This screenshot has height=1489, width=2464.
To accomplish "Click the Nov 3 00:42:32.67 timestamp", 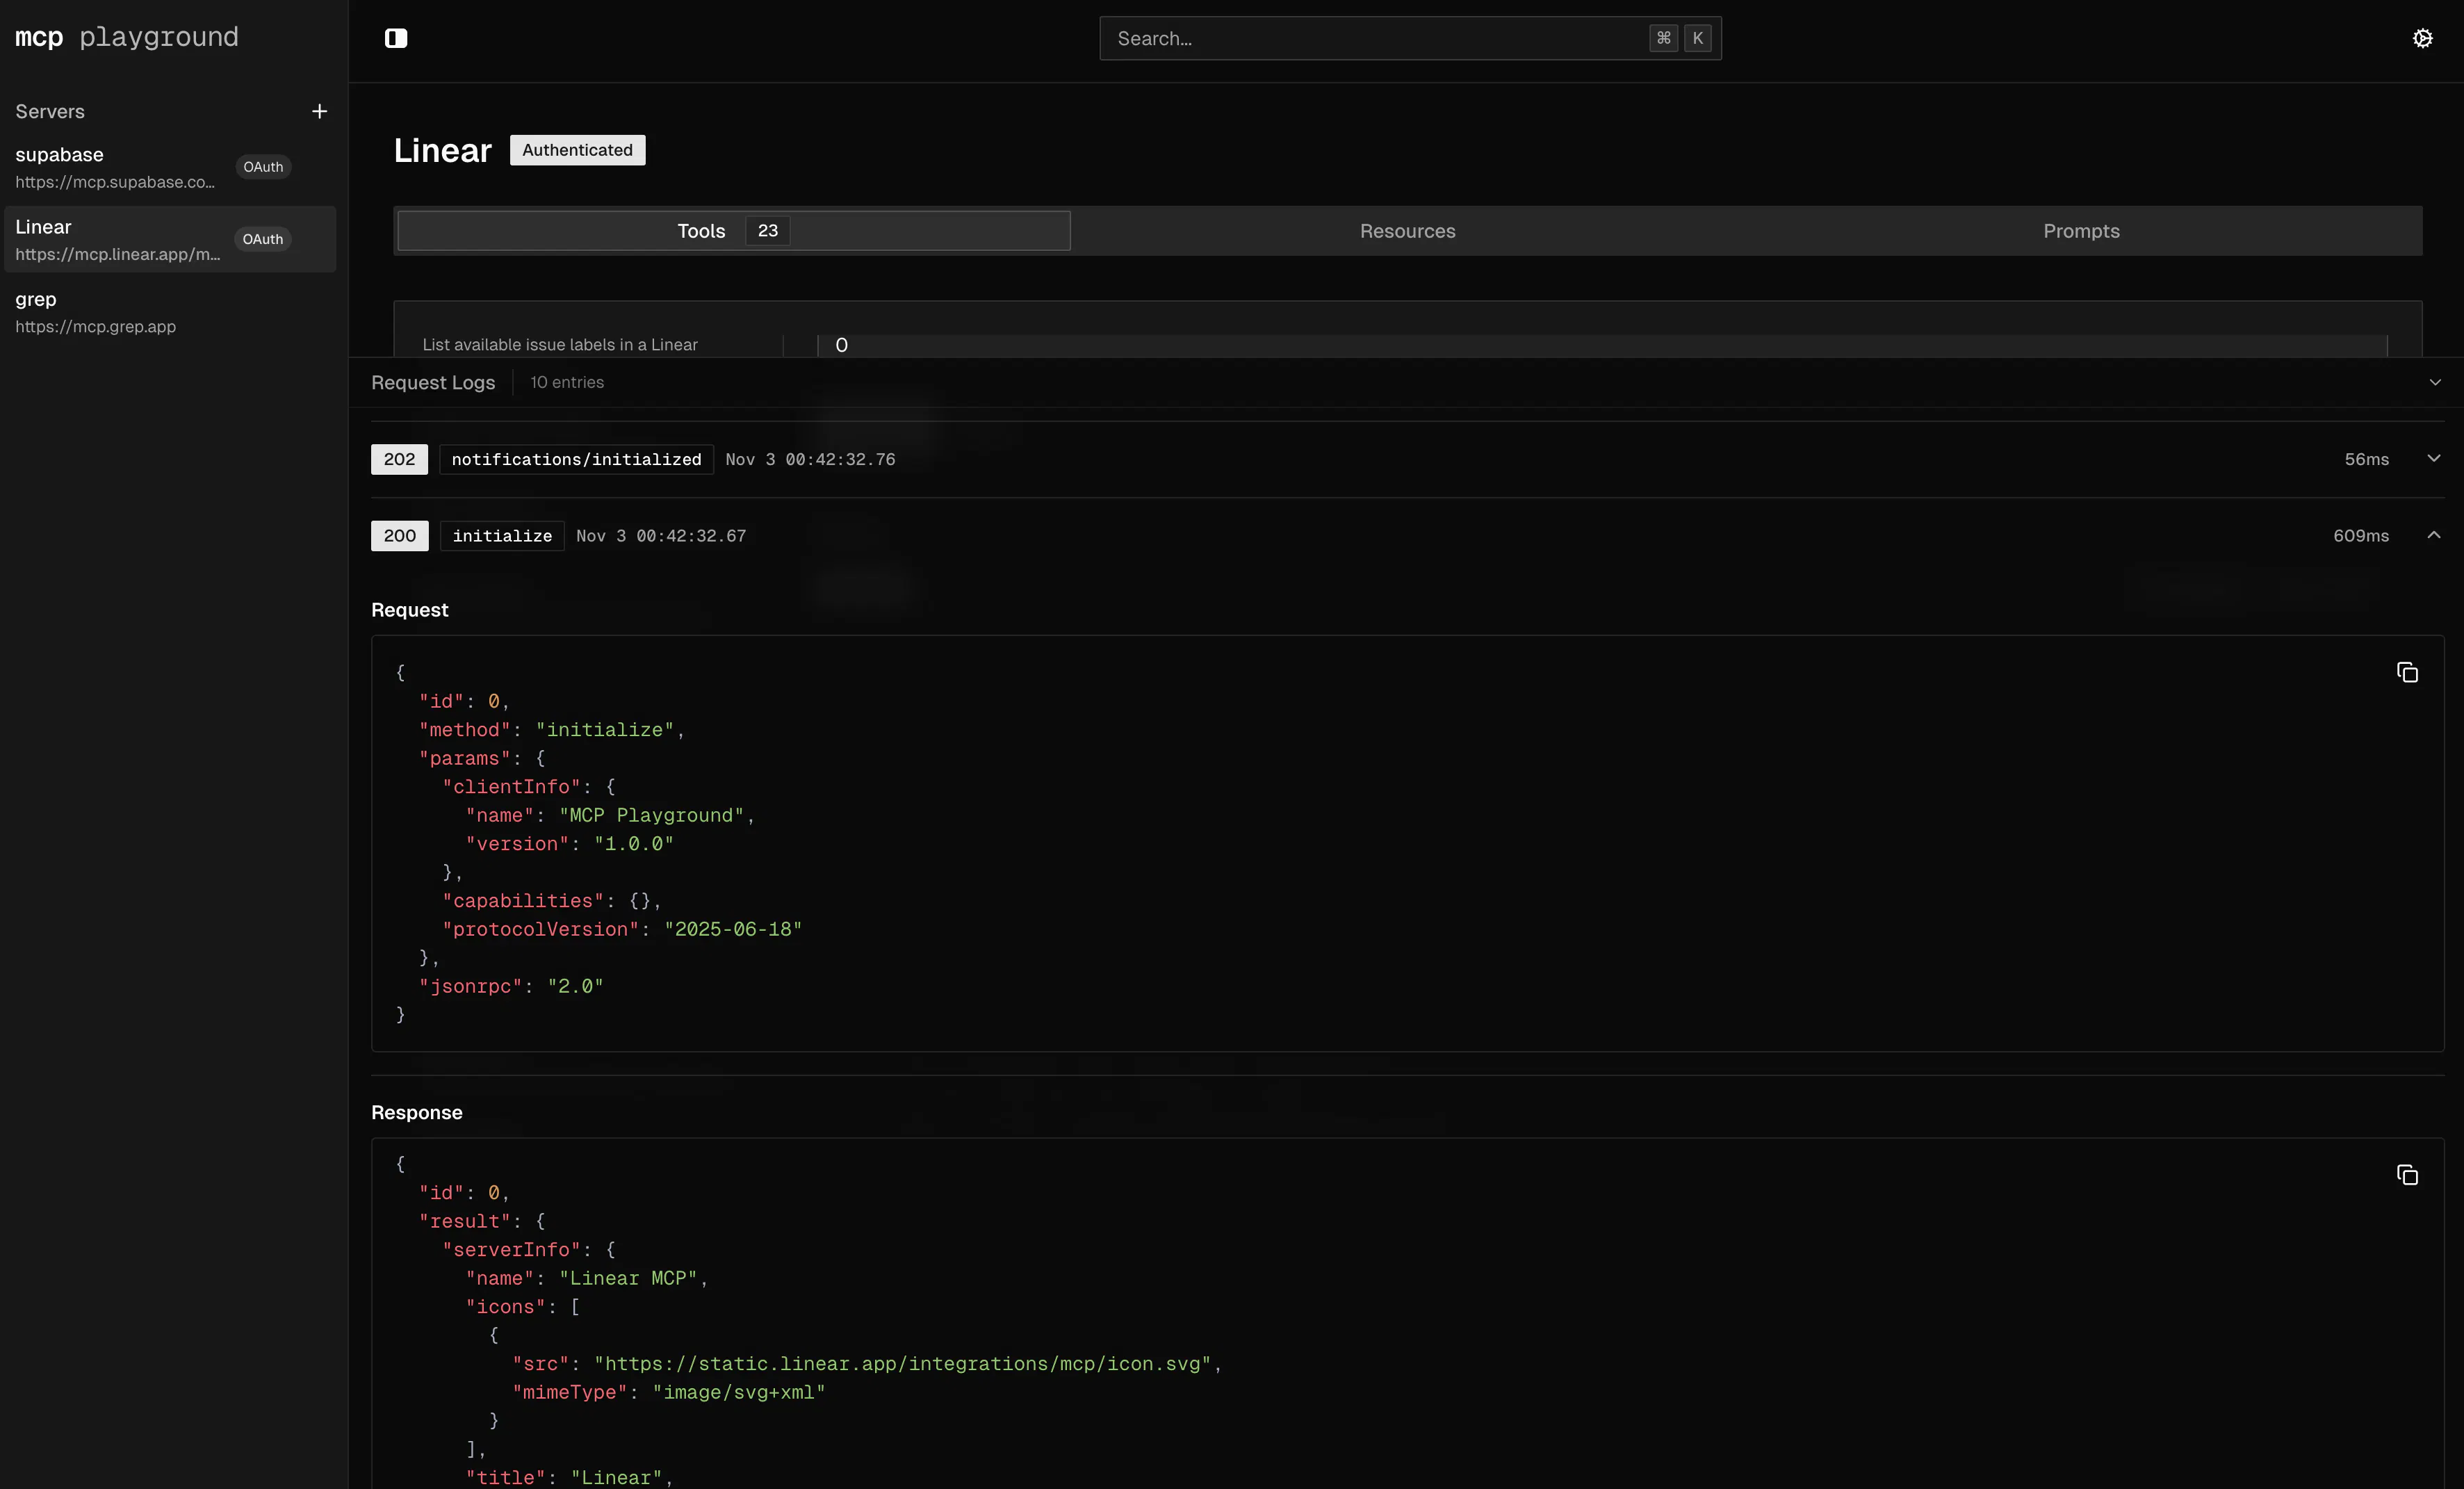I will pyautogui.click(x=661, y=536).
